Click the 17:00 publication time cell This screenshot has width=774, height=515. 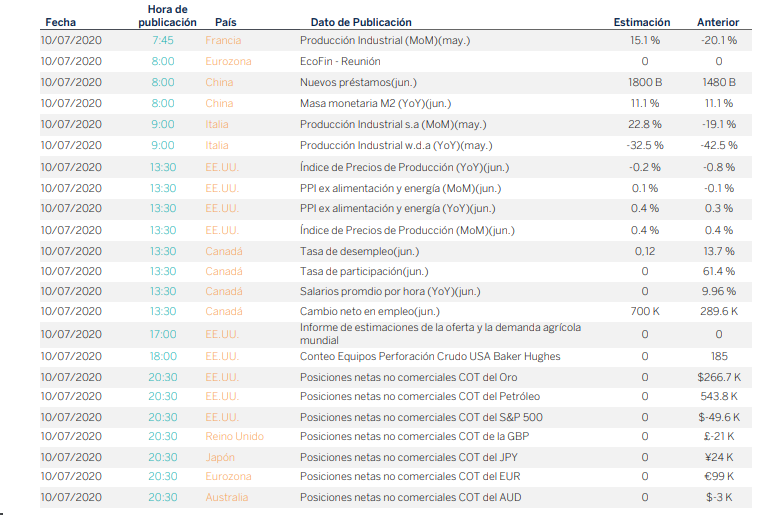point(162,334)
